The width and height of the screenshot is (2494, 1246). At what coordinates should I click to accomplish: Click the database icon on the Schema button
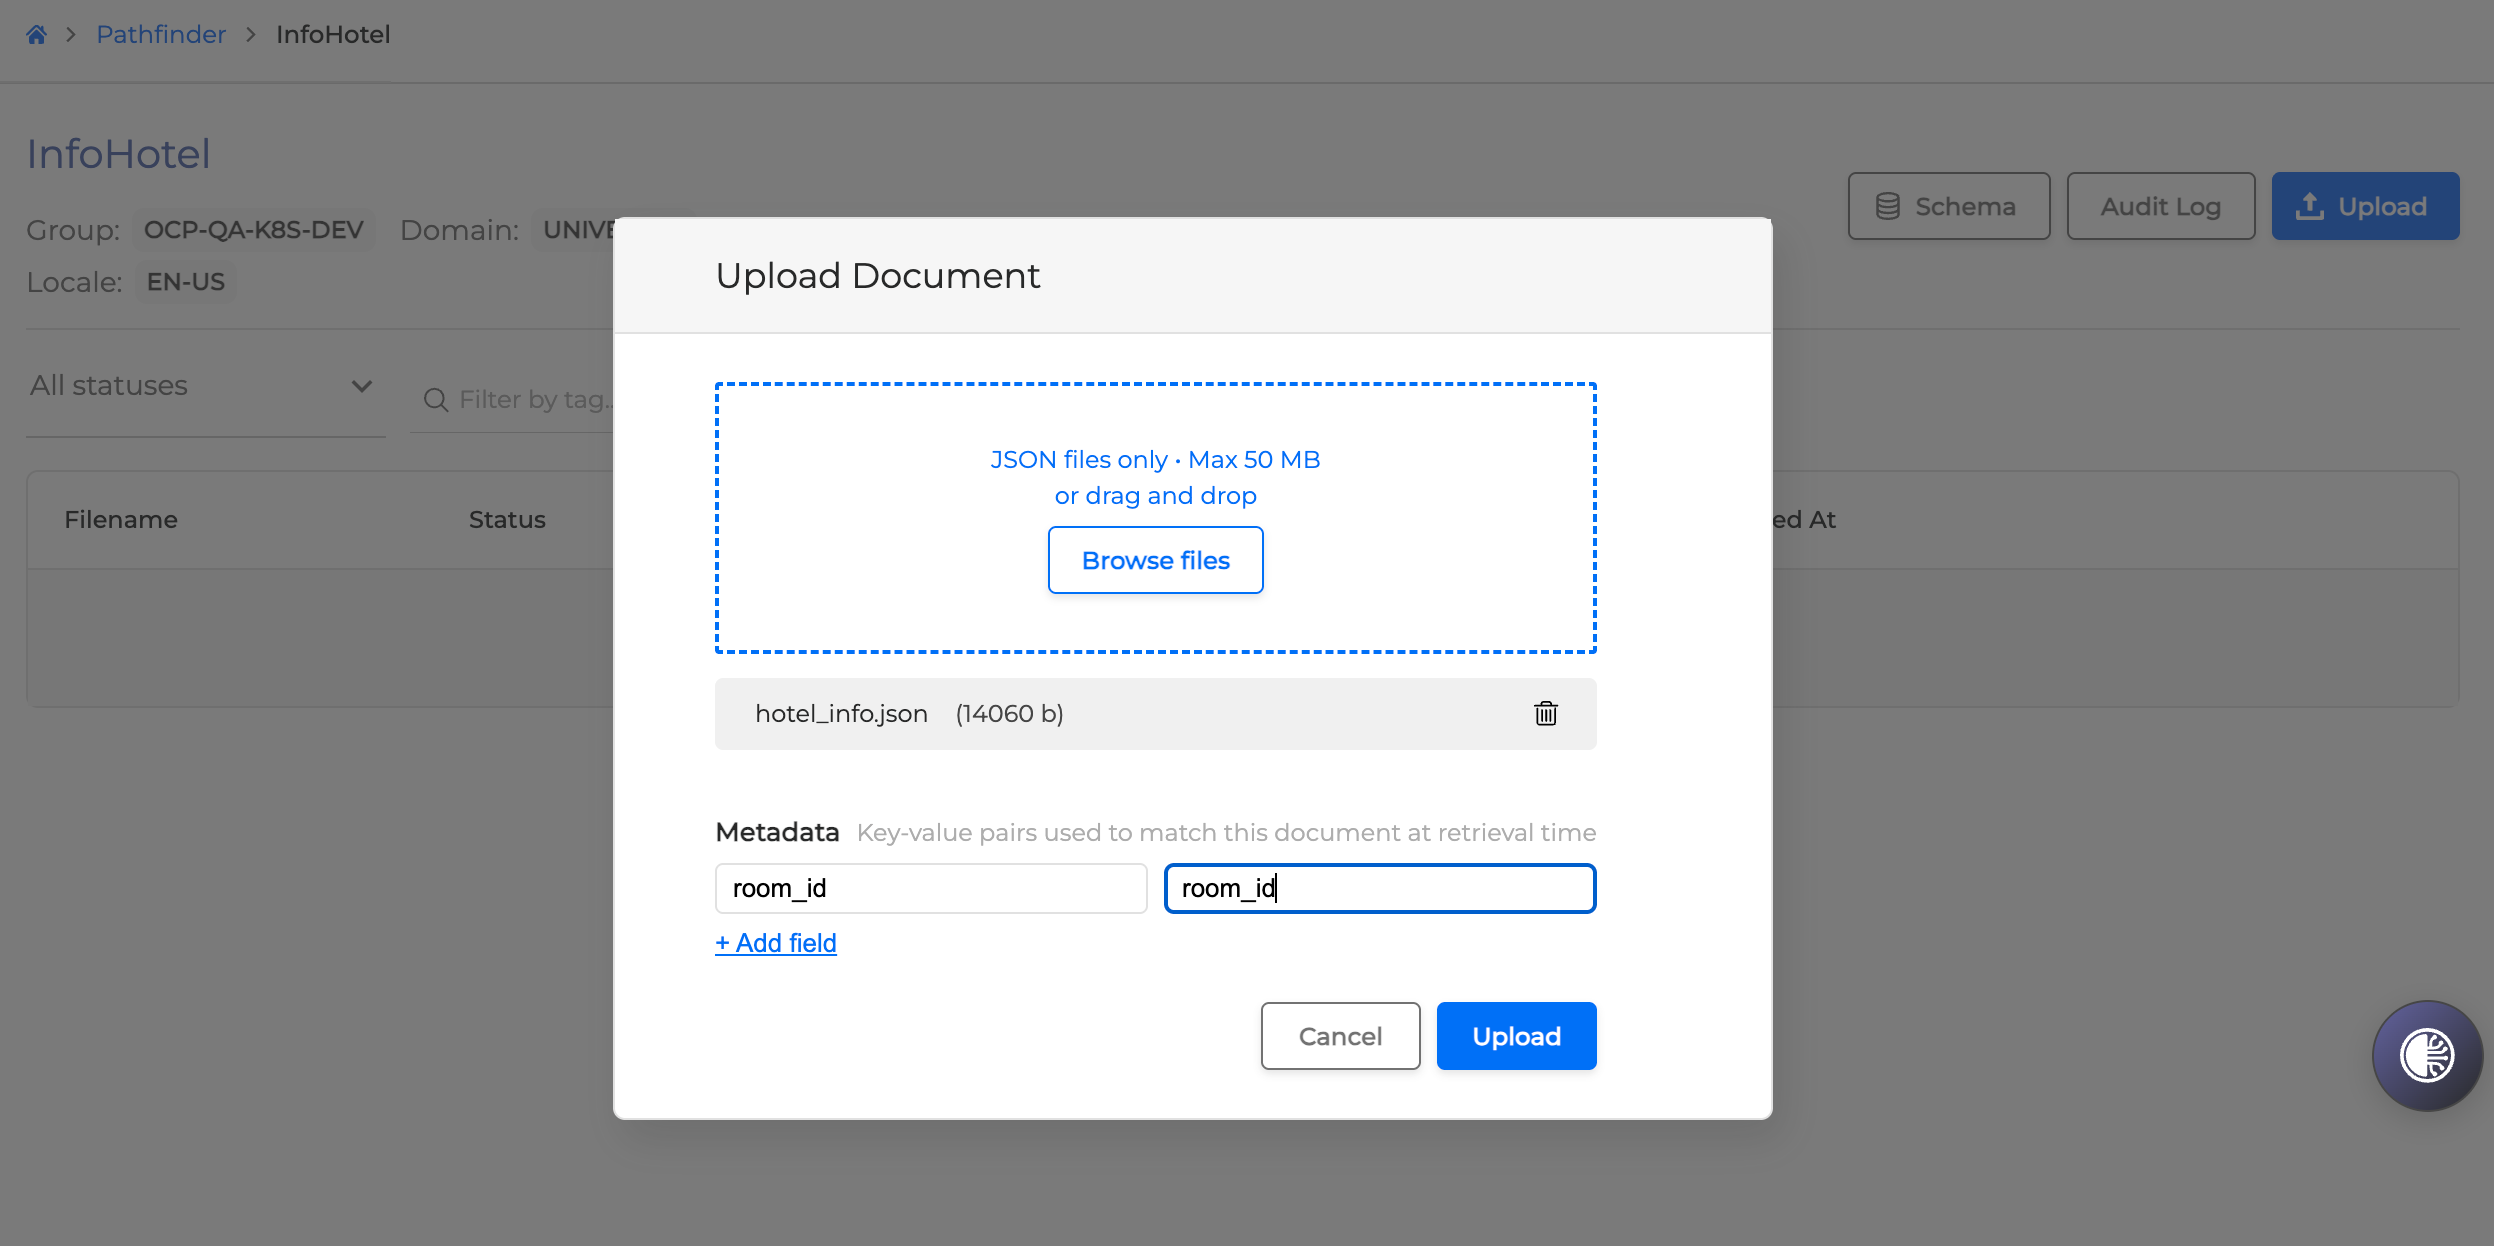[x=1888, y=206]
